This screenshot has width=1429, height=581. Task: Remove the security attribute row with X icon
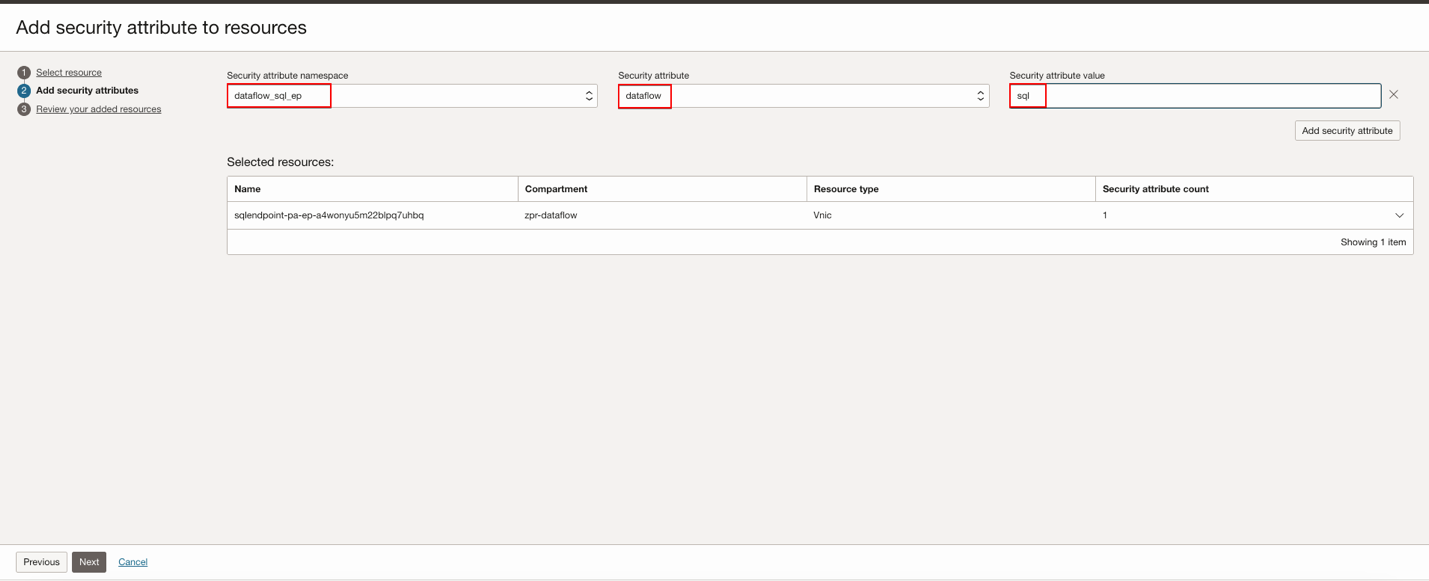tap(1393, 95)
